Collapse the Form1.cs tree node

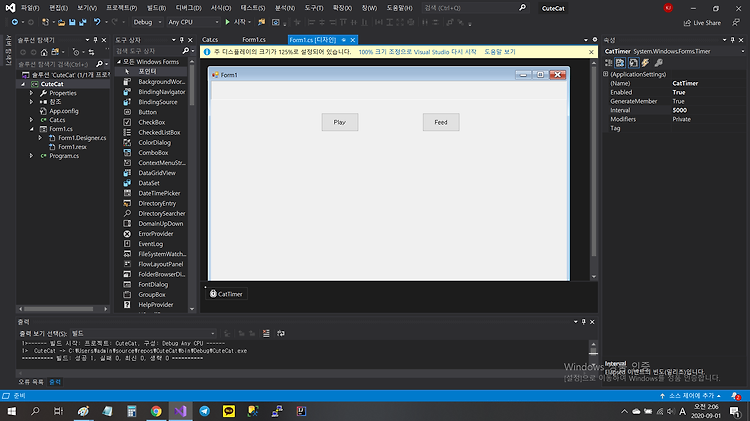pyautogui.click(x=32, y=129)
